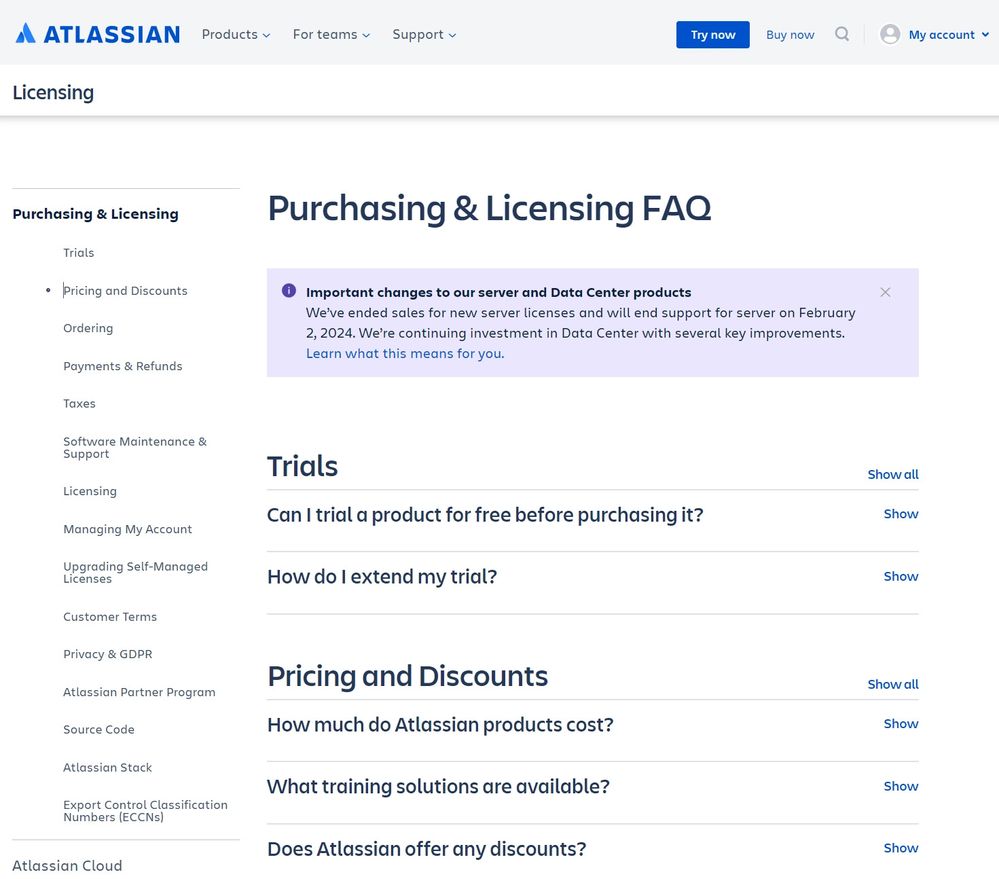
Task: Click the Buy now button
Action: (x=789, y=34)
